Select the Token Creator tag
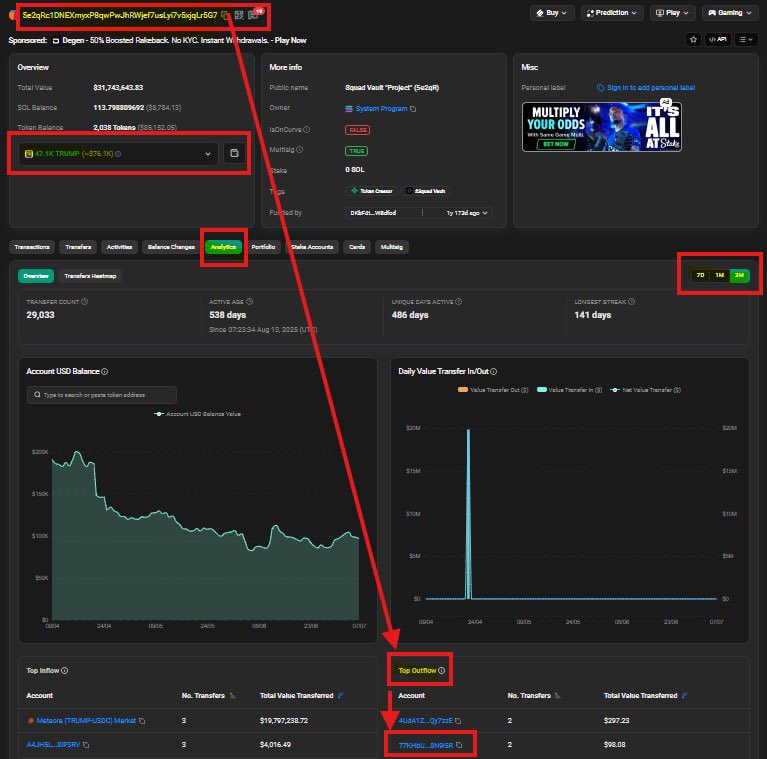 click(x=372, y=191)
